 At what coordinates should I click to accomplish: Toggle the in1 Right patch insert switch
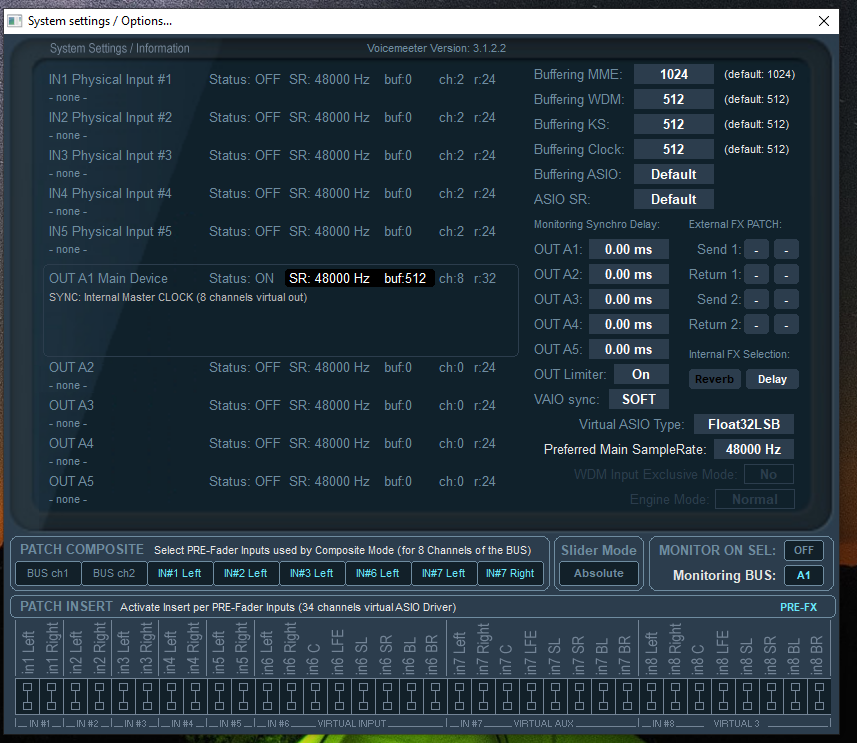pos(52,696)
